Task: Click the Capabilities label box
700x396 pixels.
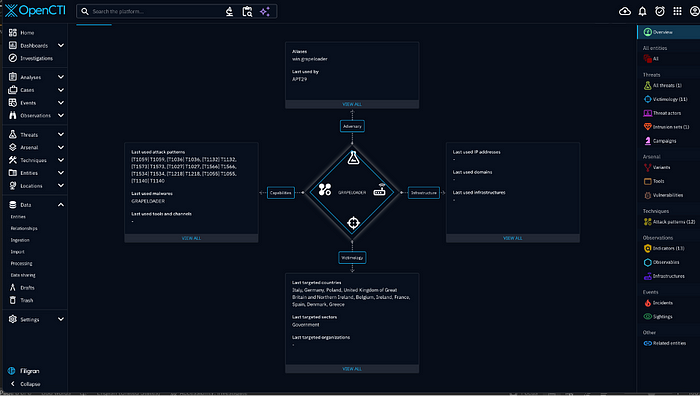Action: [281, 193]
